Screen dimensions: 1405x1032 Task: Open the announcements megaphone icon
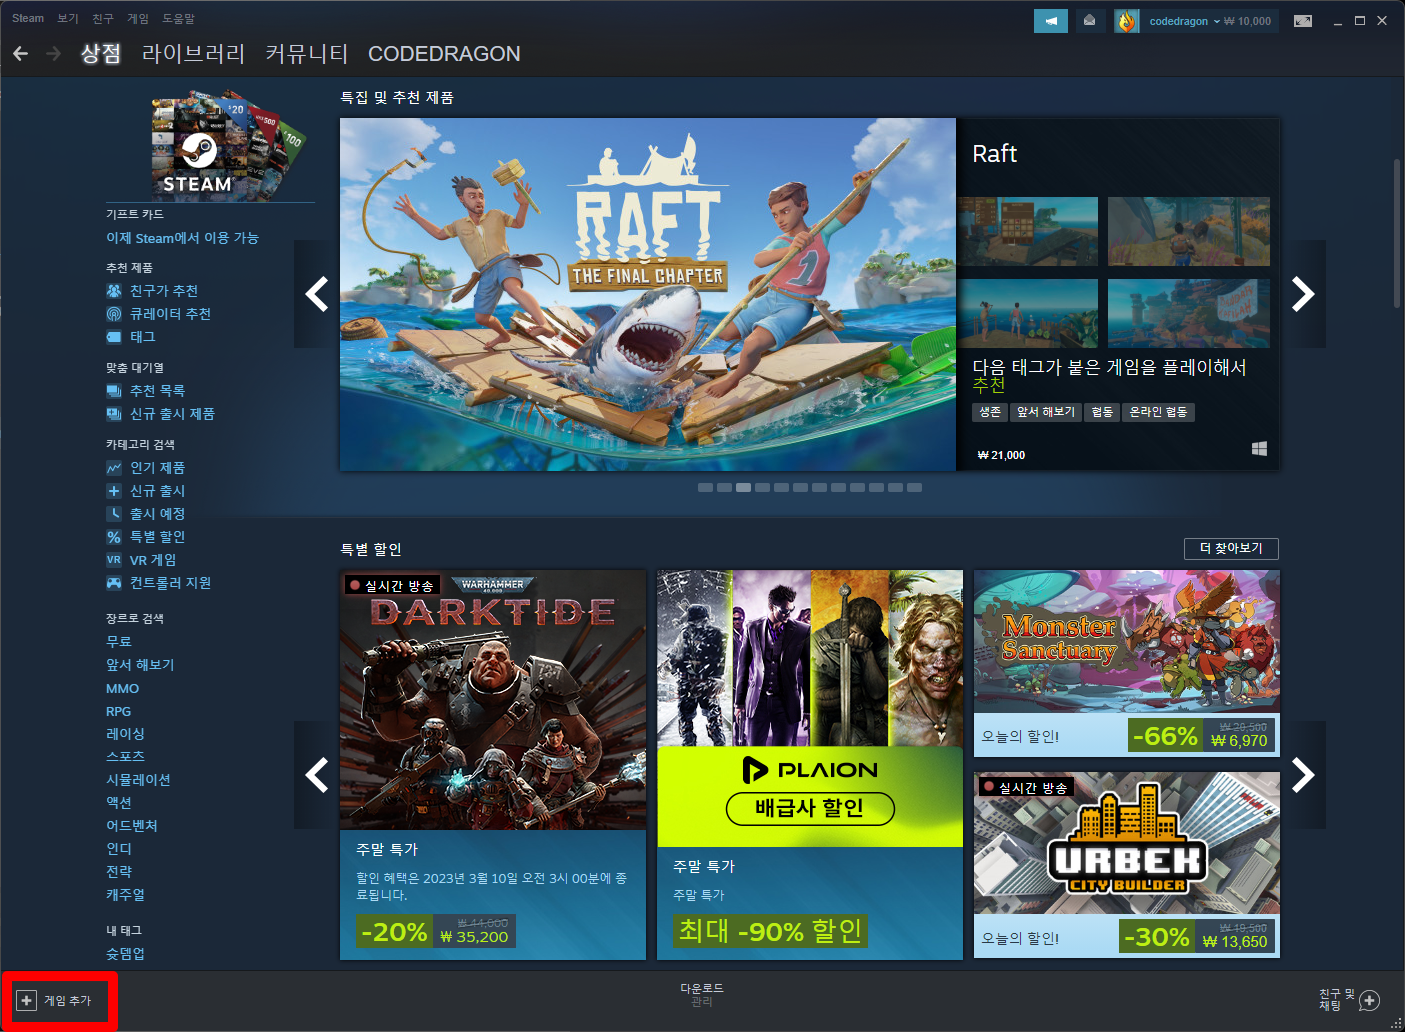(x=1051, y=21)
